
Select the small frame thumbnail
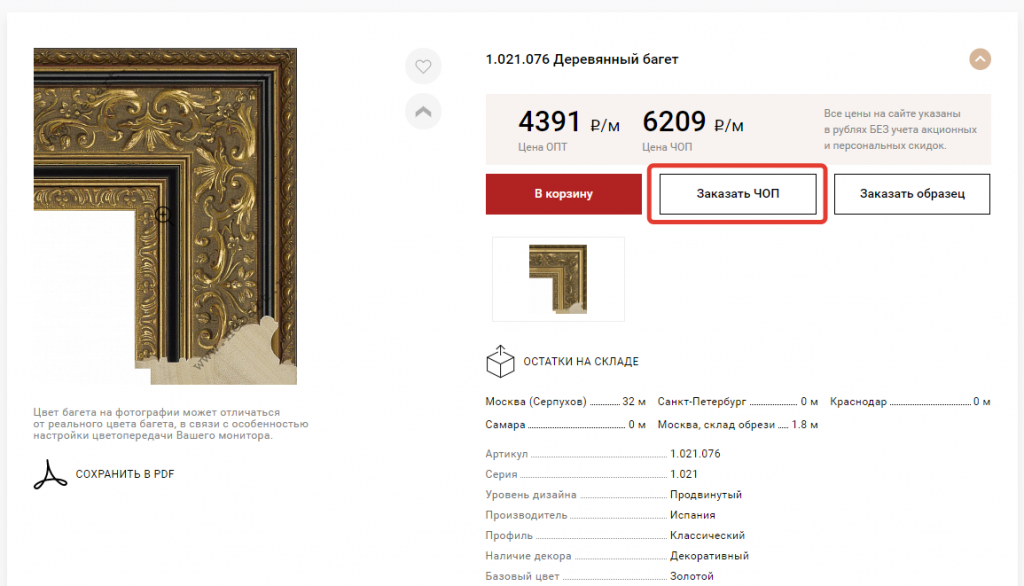click(558, 279)
